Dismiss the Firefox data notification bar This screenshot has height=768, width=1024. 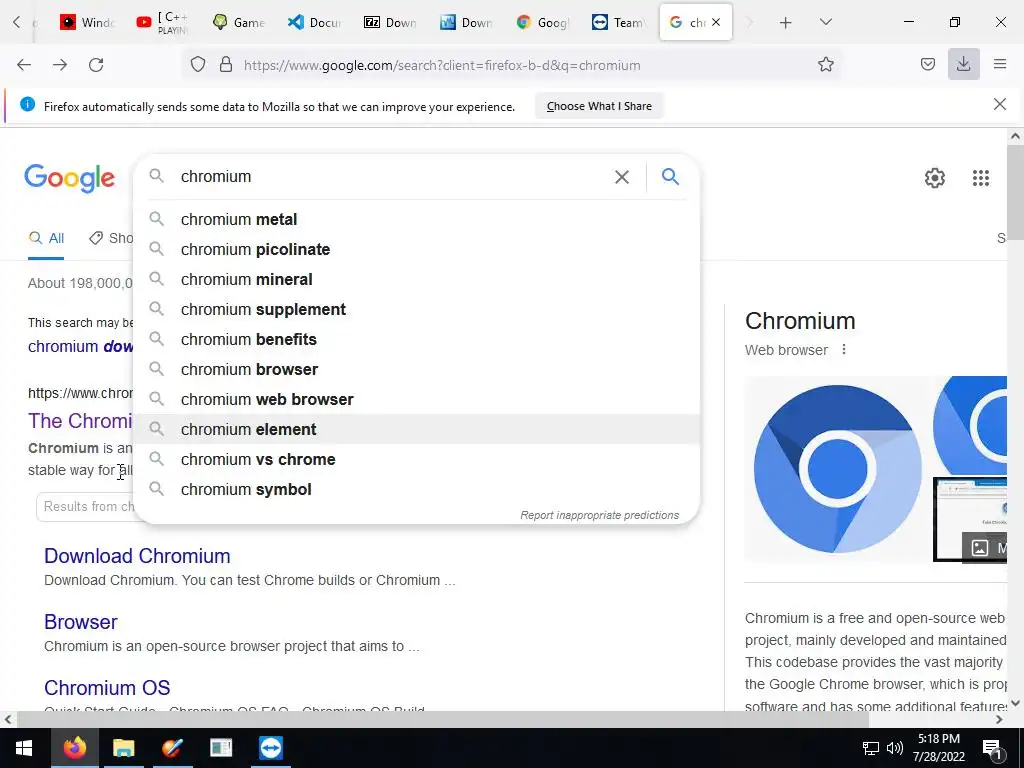(999, 104)
